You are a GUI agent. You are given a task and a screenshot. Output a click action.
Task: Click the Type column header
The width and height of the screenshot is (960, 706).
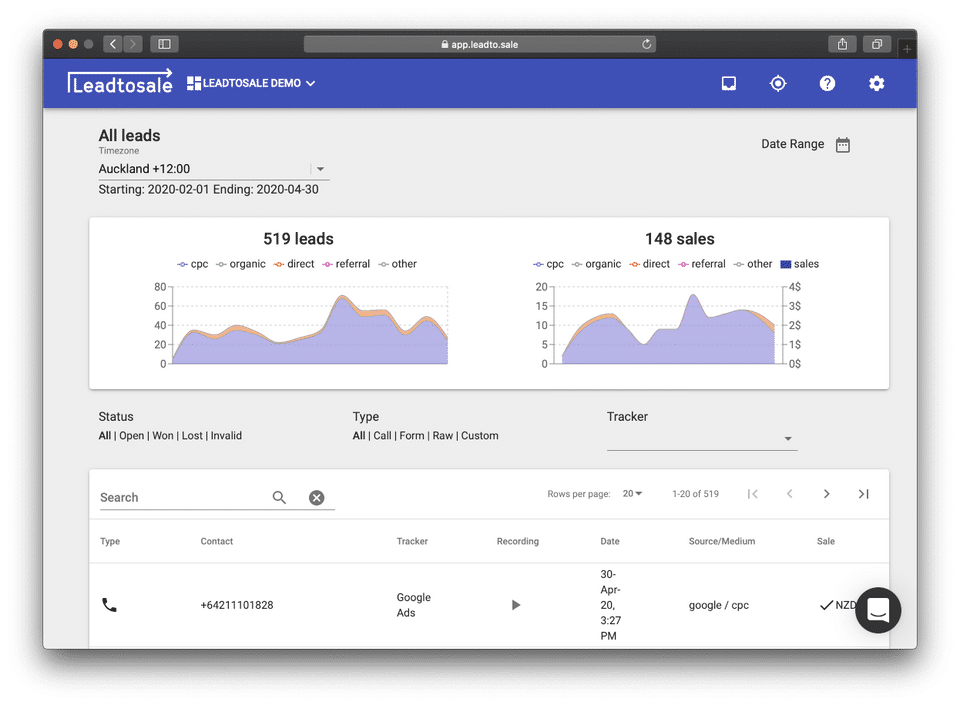(110, 541)
